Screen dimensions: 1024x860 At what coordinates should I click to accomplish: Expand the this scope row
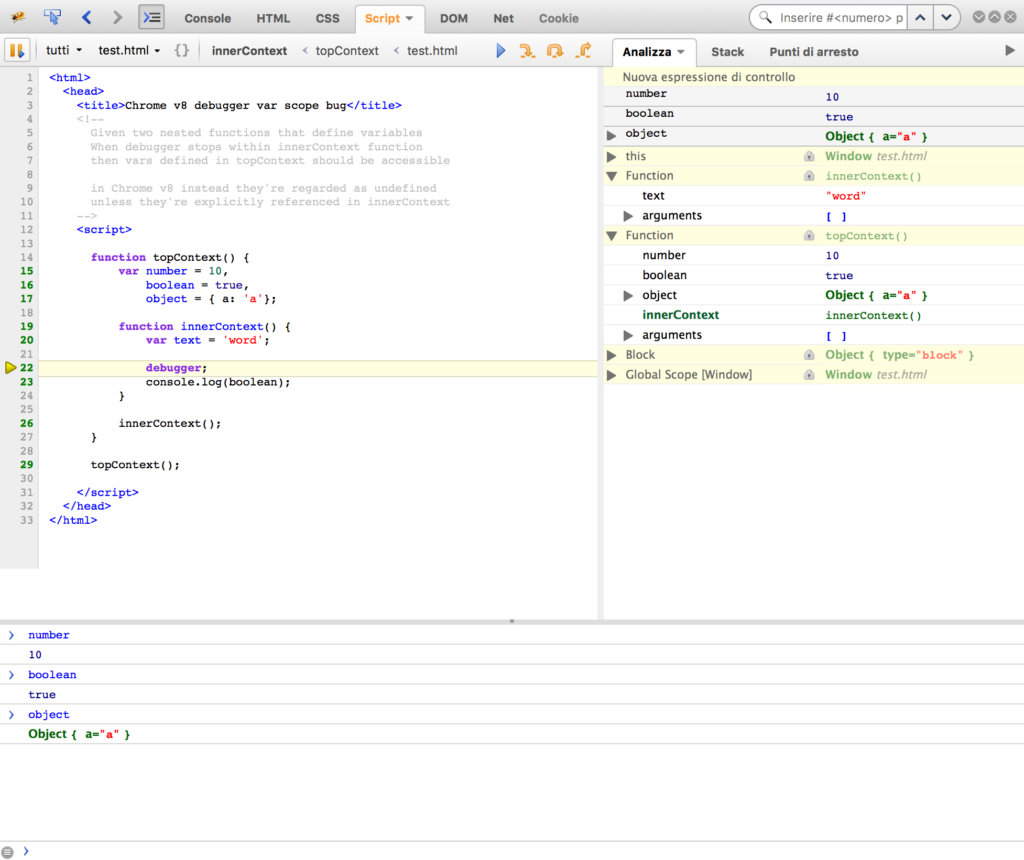(611, 156)
